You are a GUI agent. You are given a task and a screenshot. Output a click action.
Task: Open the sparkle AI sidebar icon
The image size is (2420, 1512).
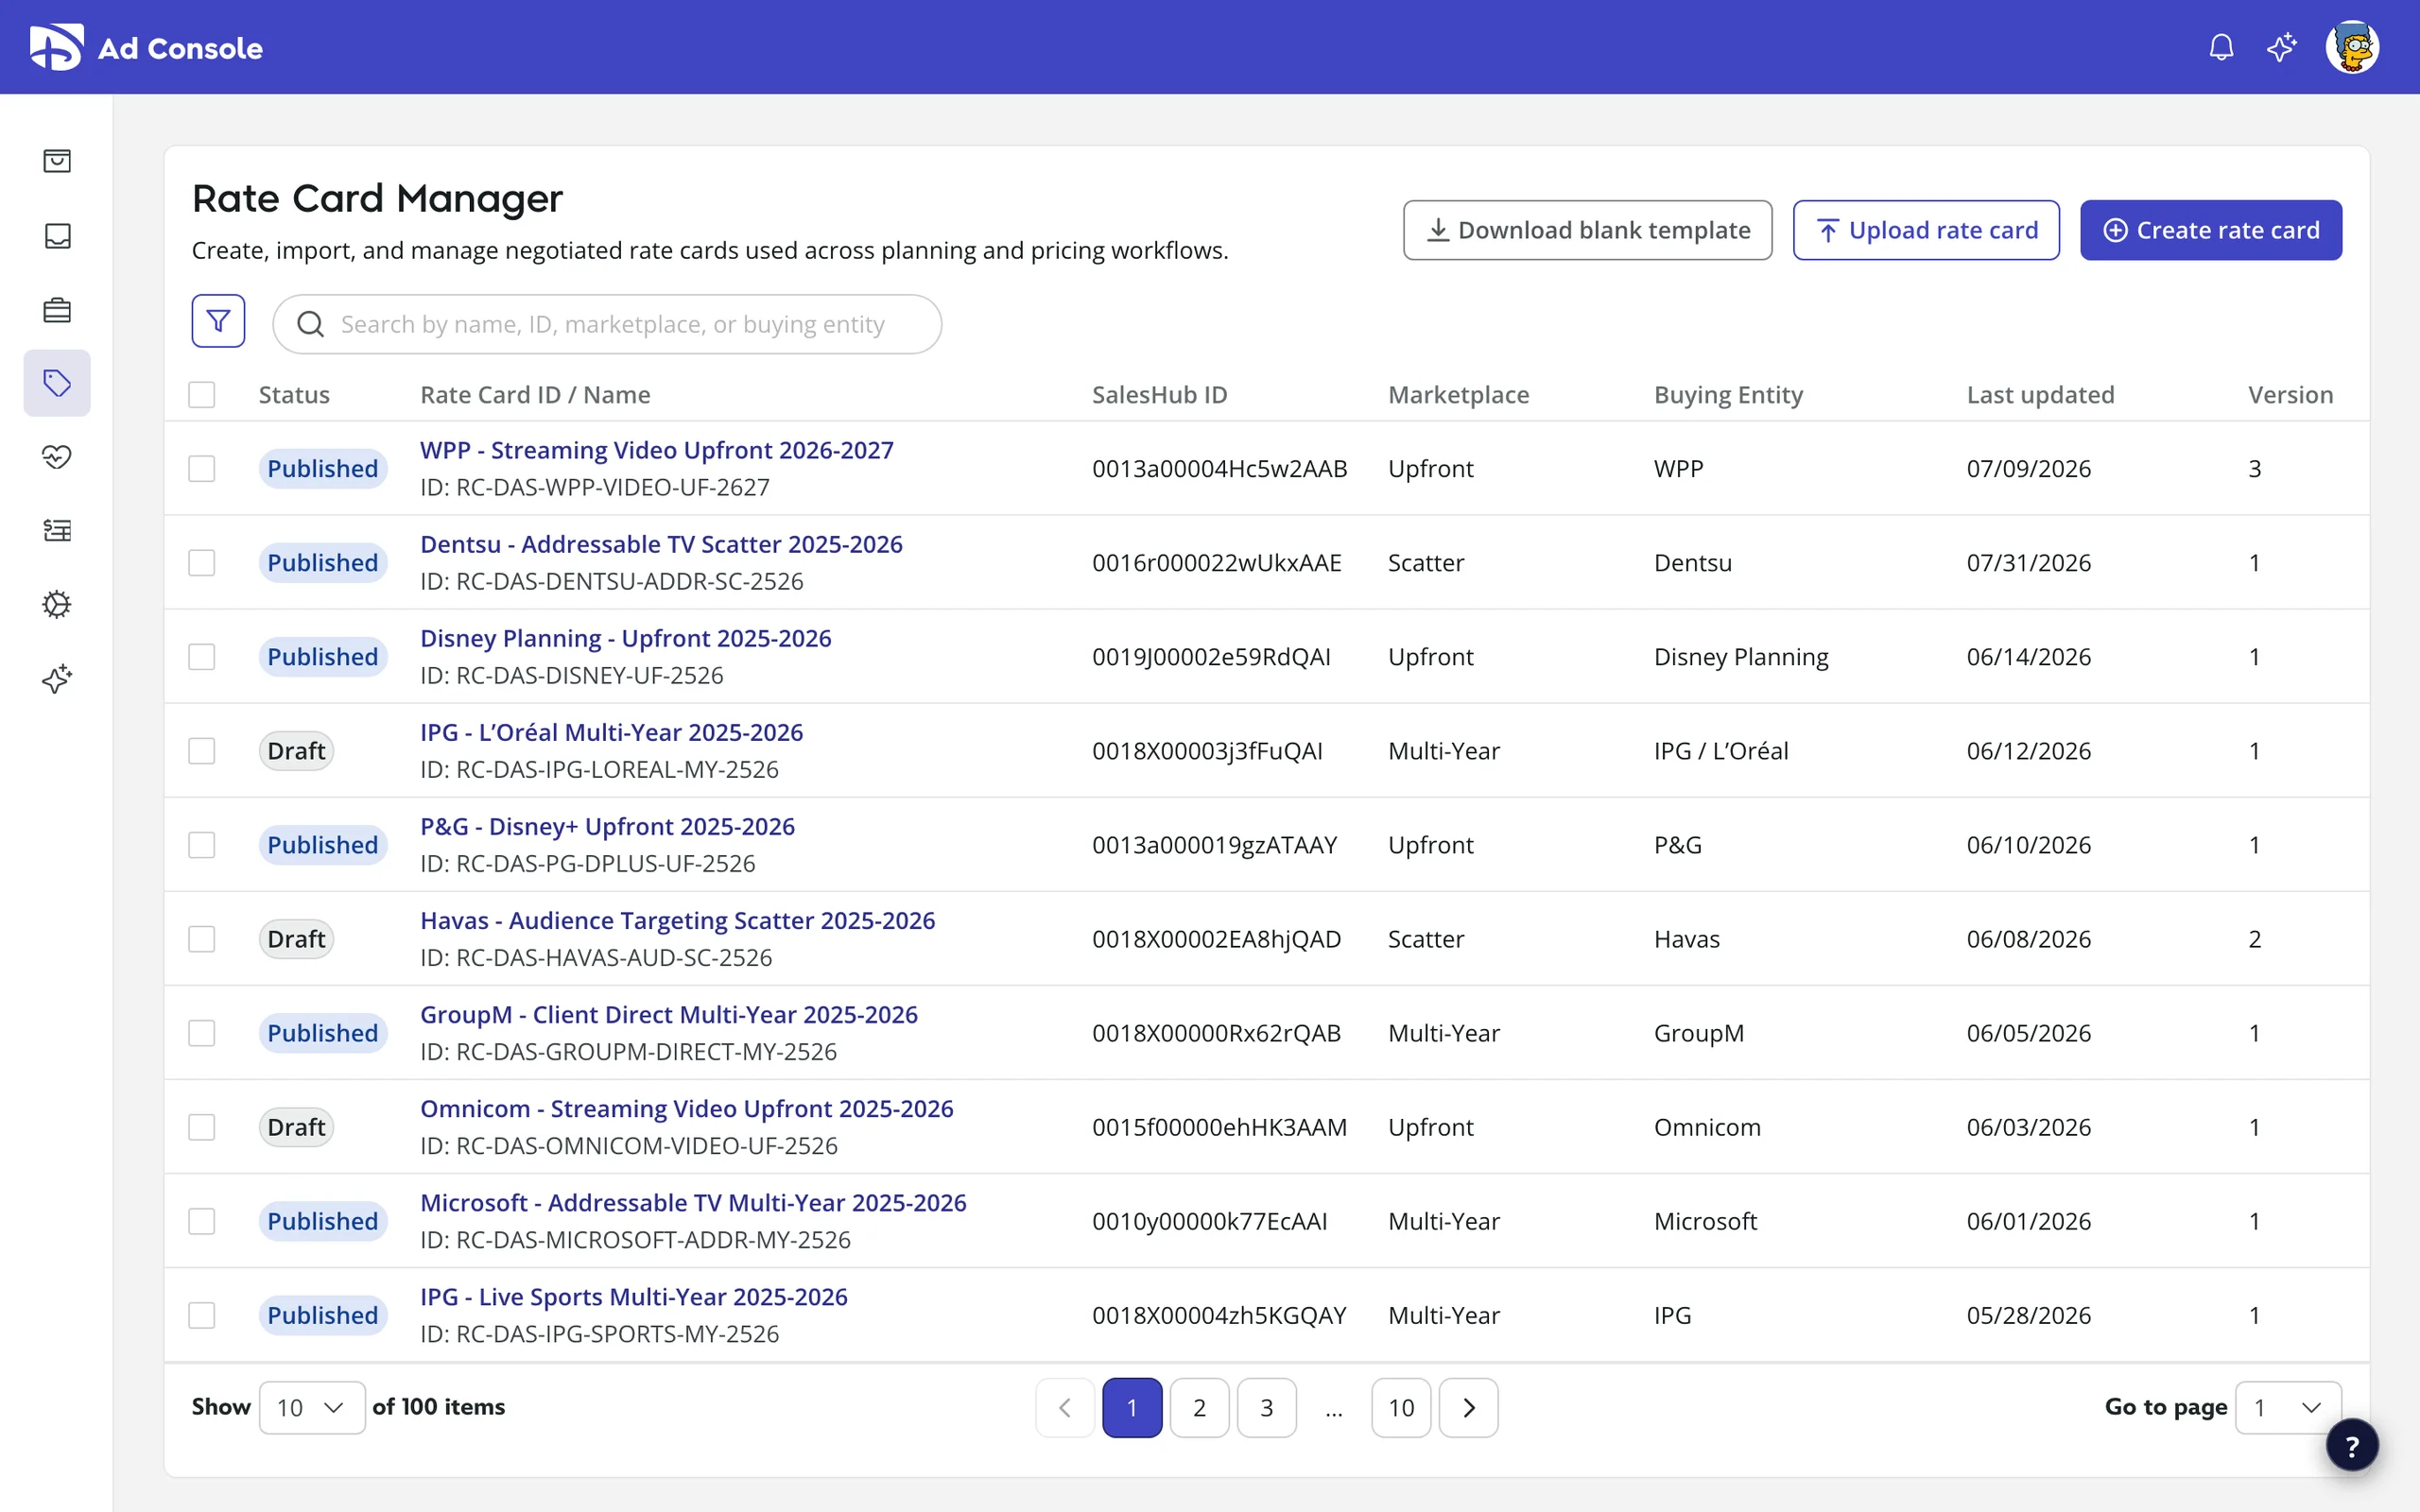click(57, 679)
